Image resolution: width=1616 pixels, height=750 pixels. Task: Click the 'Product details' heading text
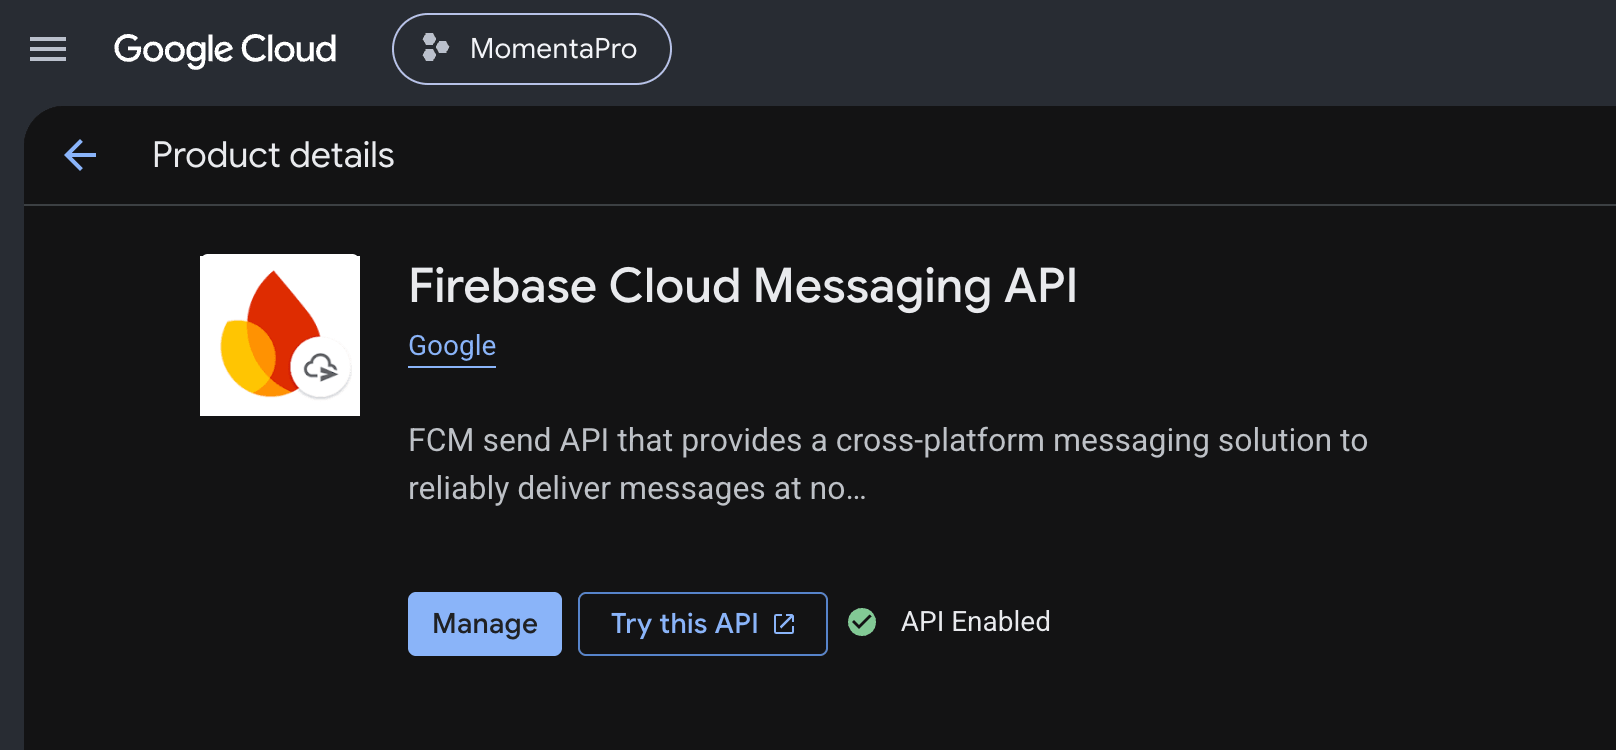273,155
